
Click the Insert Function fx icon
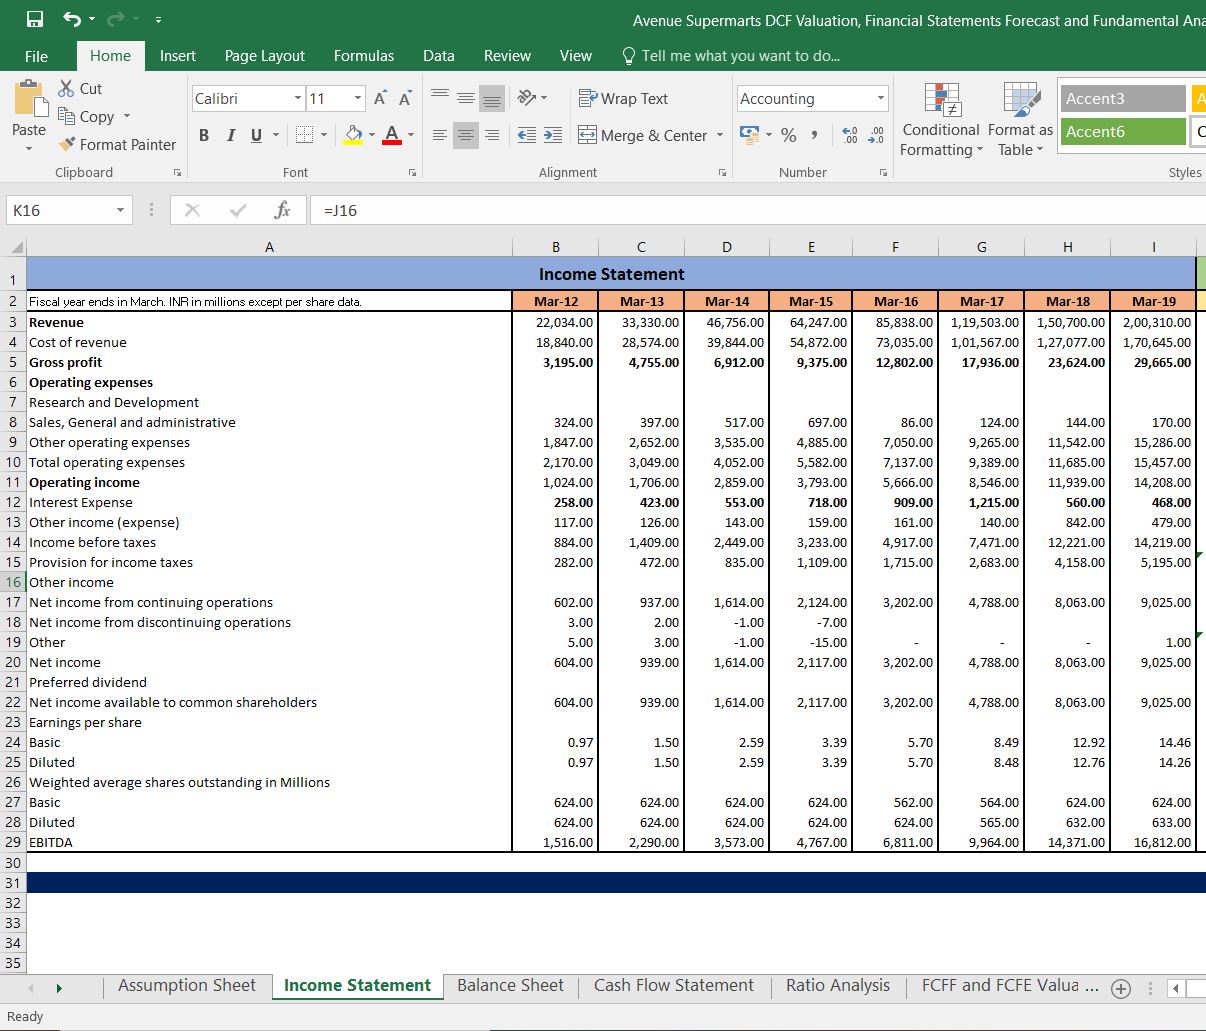pos(283,210)
